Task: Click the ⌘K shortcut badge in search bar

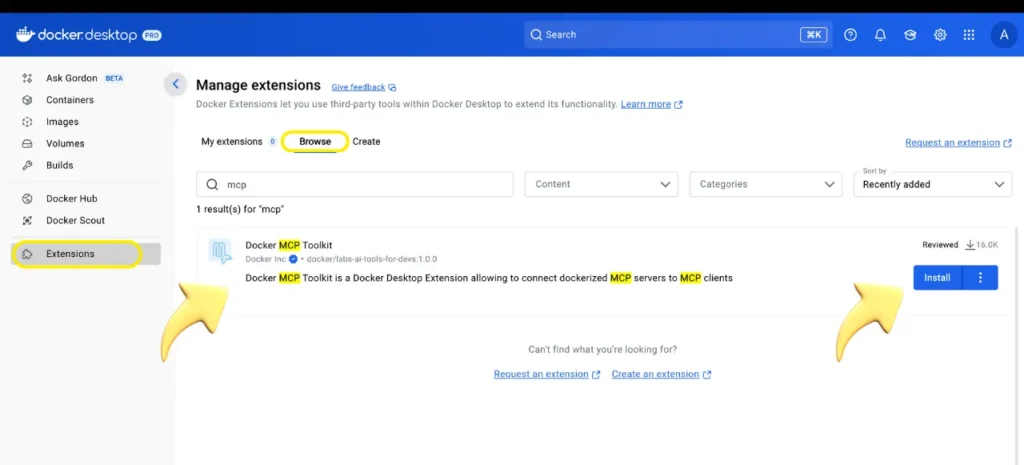Action: pyautogui.click(x=814, y=35)
